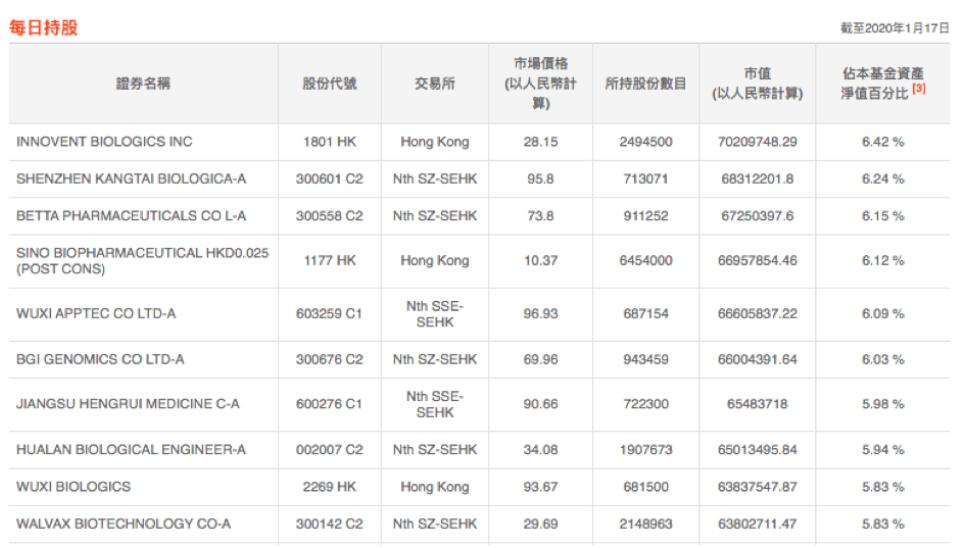Click stock code 300601 C2
The width and height of the screenshot is (969, 548).
[329, 179]
